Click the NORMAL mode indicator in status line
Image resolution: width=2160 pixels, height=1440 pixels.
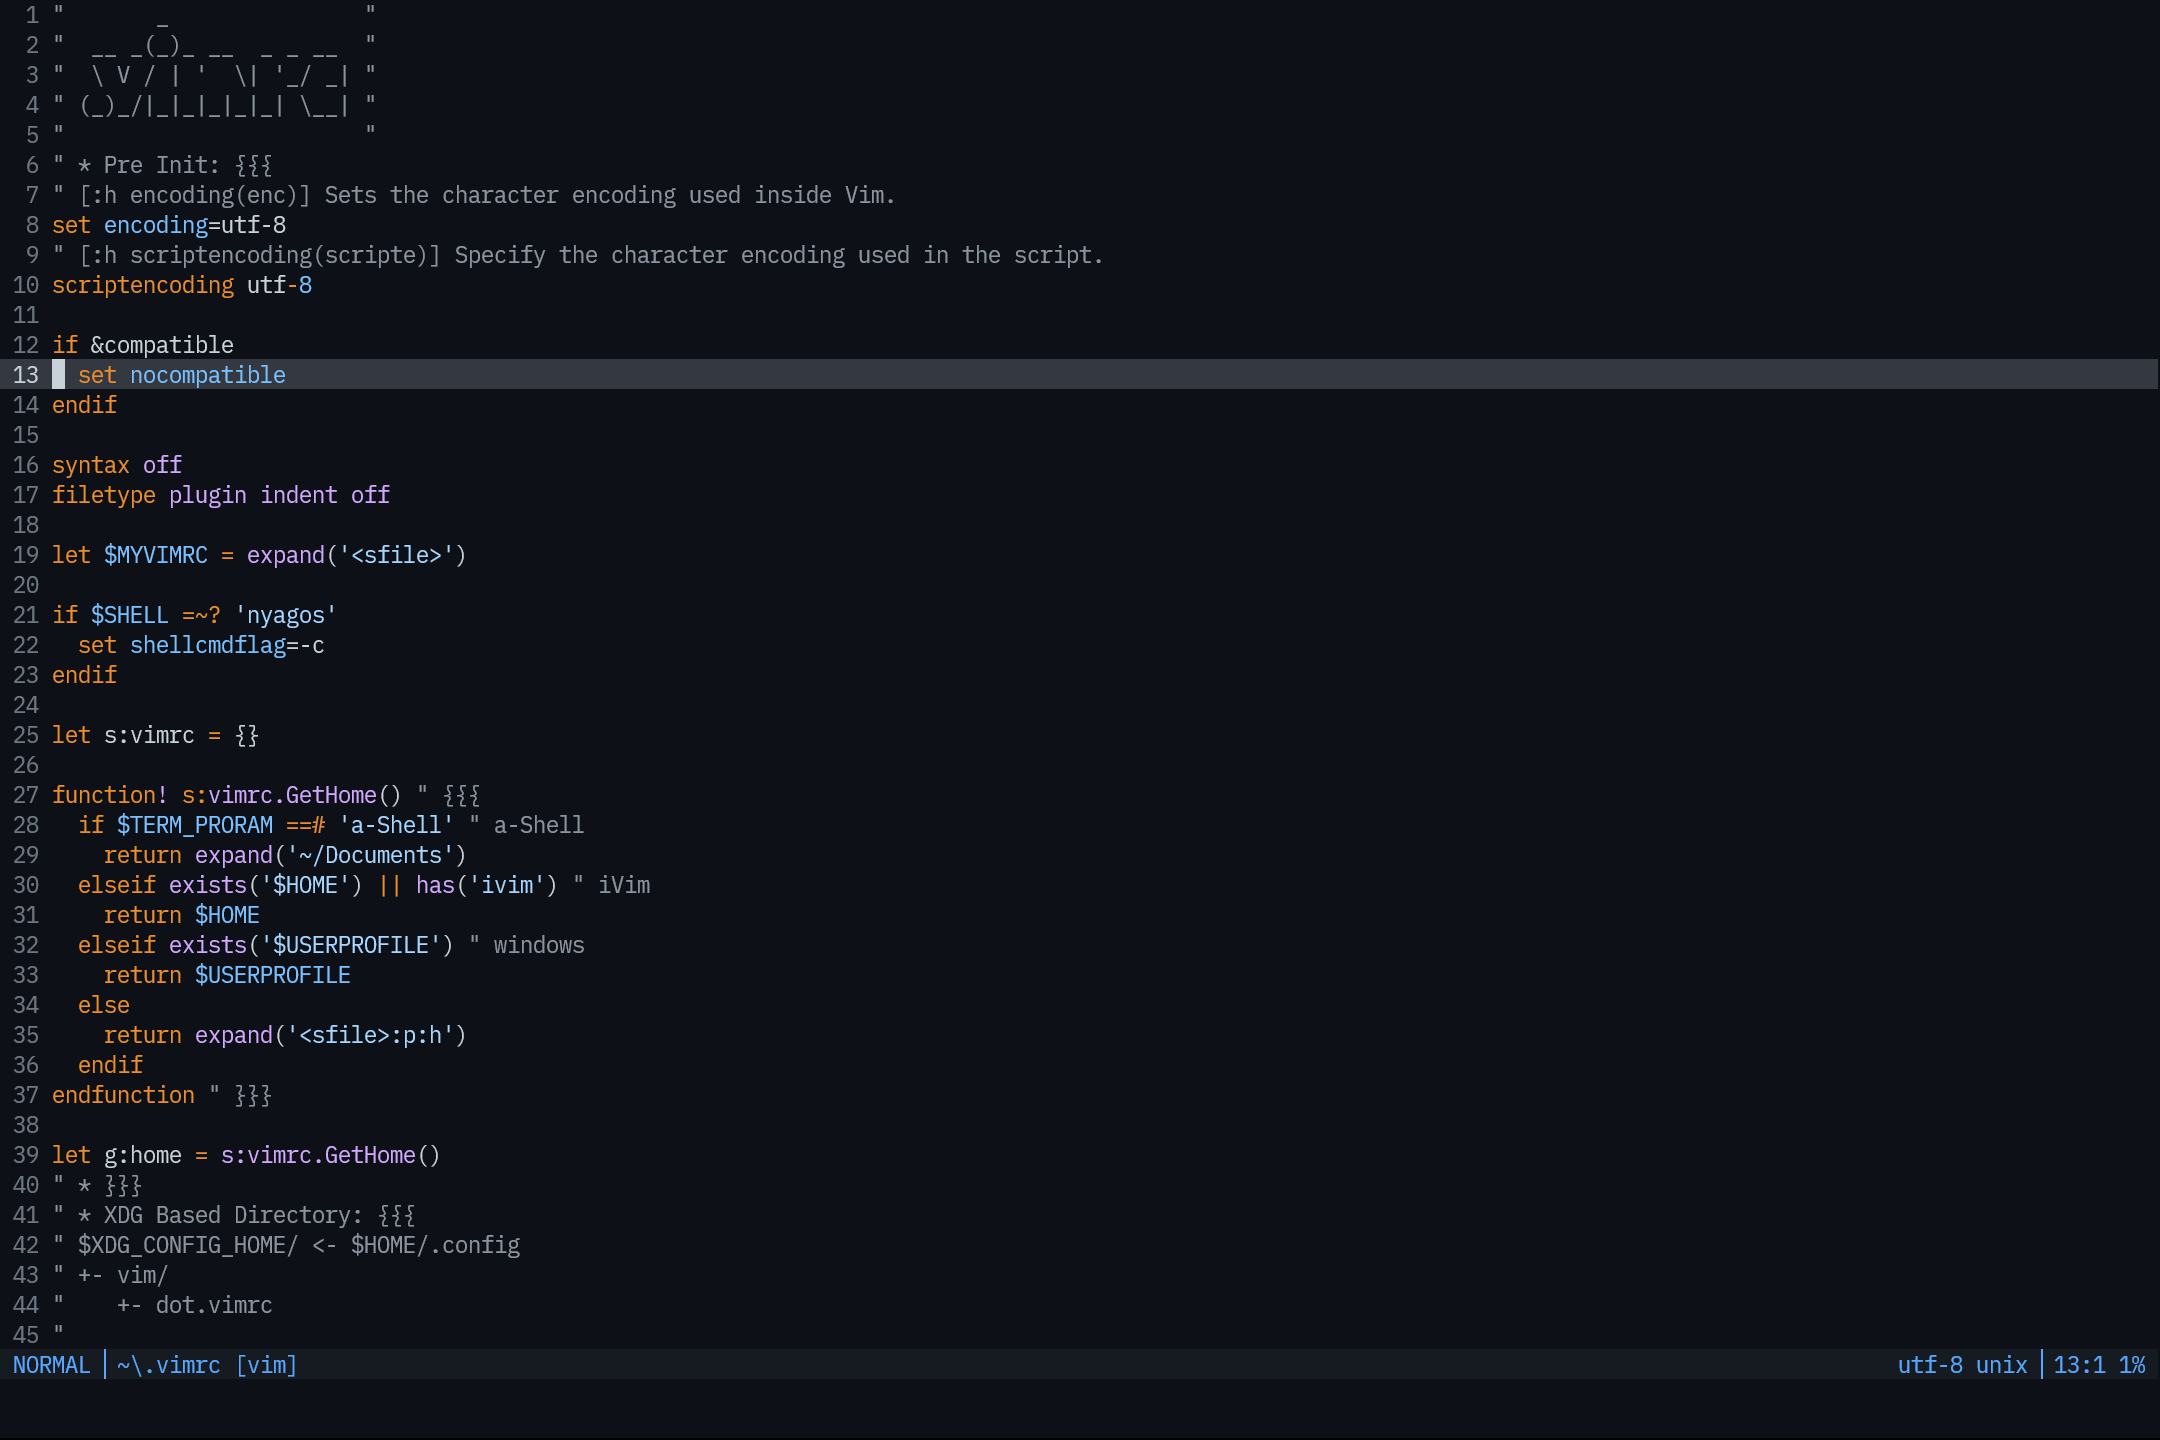pos(52,1365)
